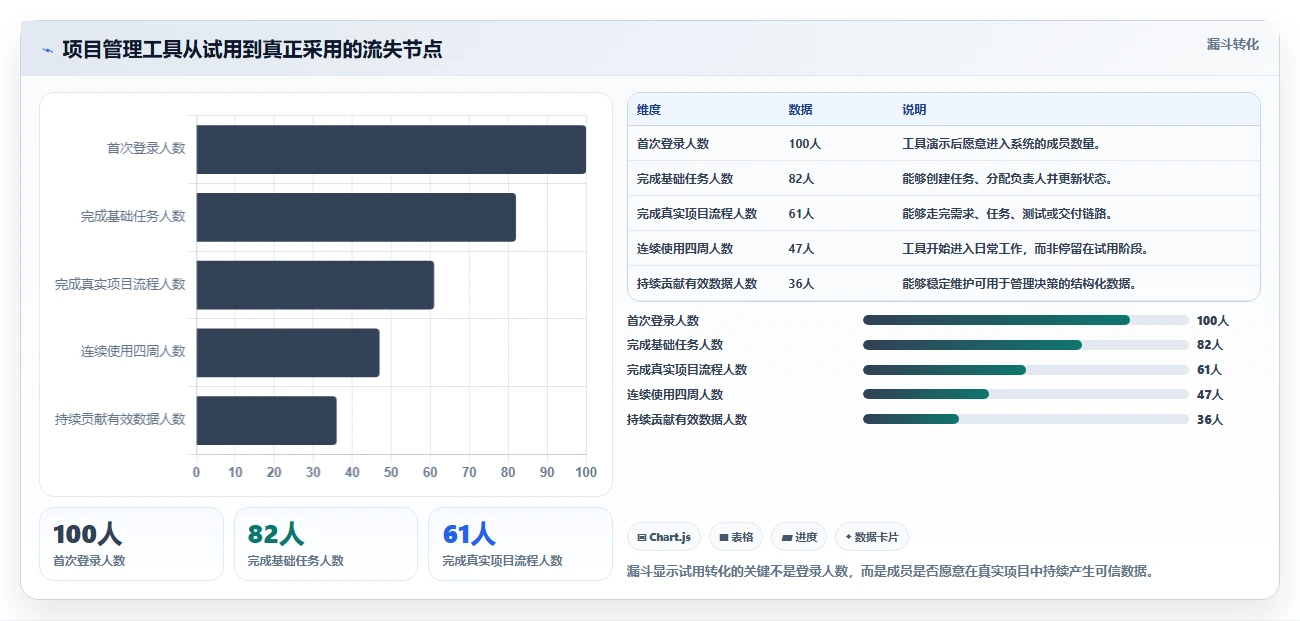The image size is (1300, 621).
Task: Click the 82人 value in the table
Action: tap(801, 179)
